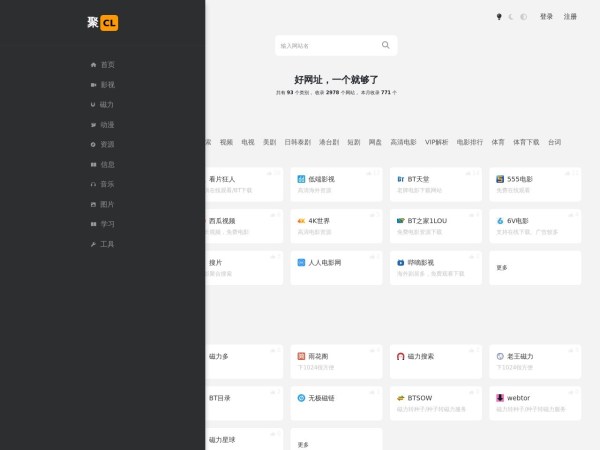Click the 注册 register link
600x450 pixels.
(570, 17)
